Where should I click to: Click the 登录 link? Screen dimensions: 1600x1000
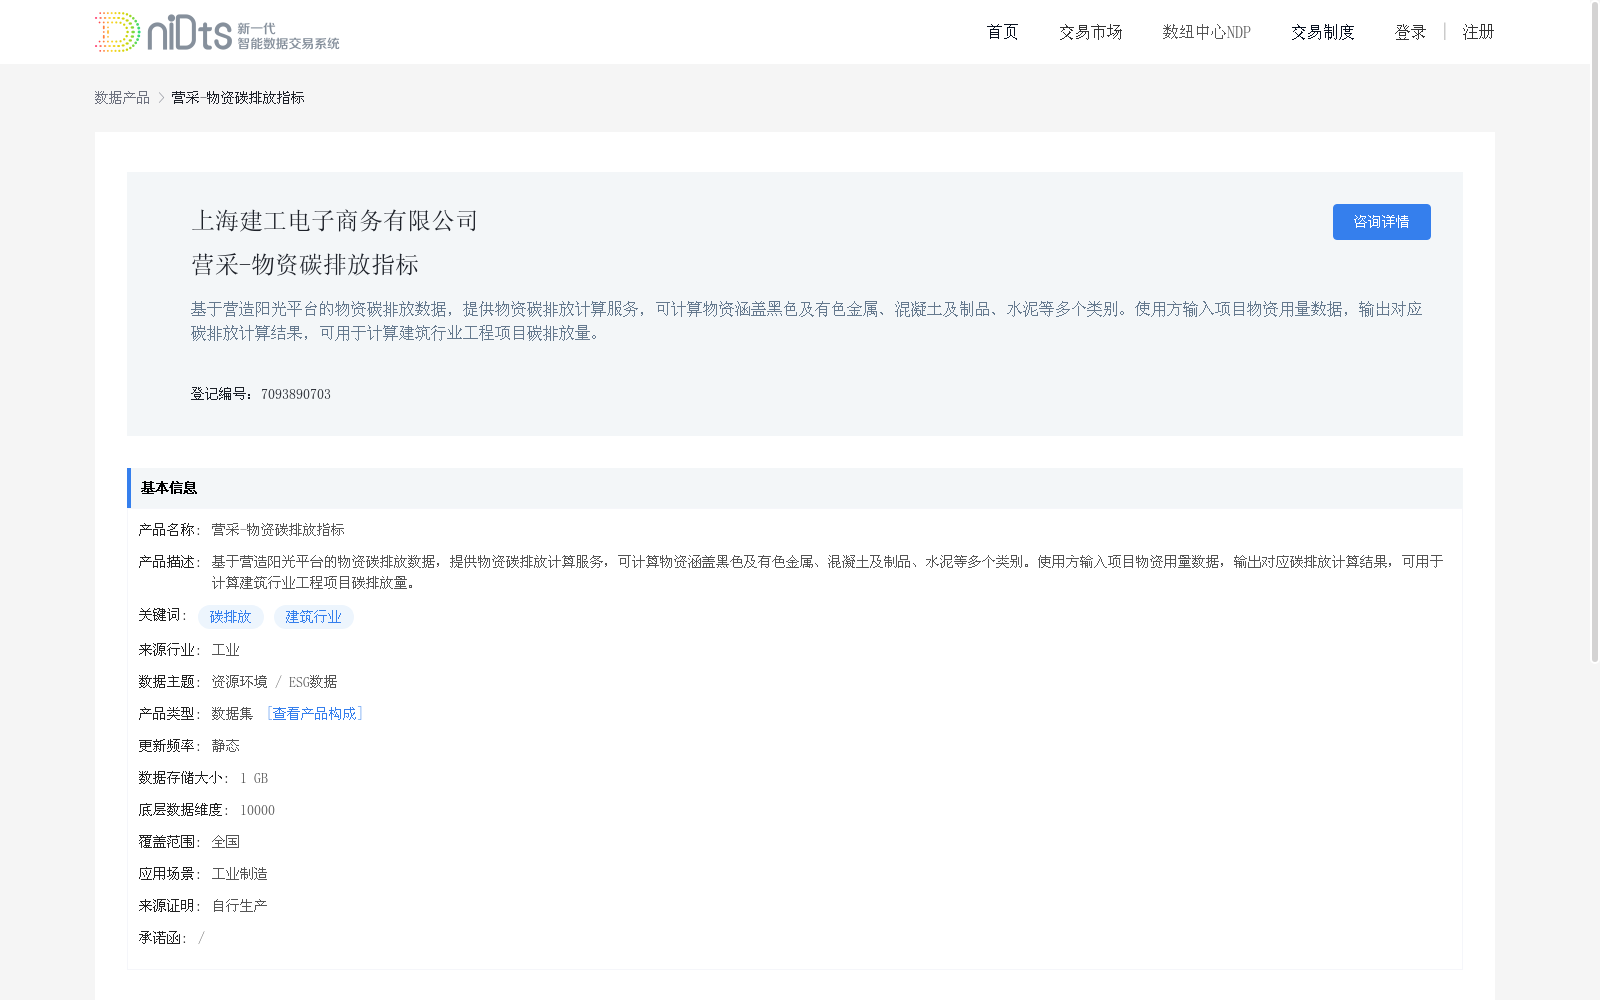tap(1410, 32)
